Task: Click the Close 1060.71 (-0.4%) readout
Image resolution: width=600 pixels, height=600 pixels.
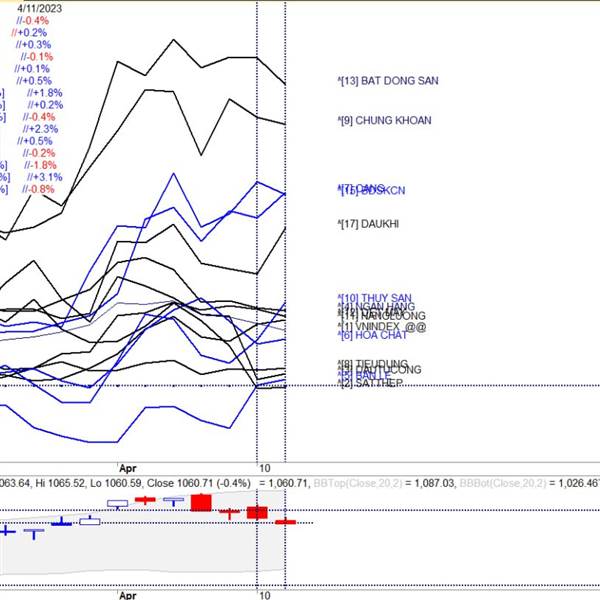Action: point(199,483)
